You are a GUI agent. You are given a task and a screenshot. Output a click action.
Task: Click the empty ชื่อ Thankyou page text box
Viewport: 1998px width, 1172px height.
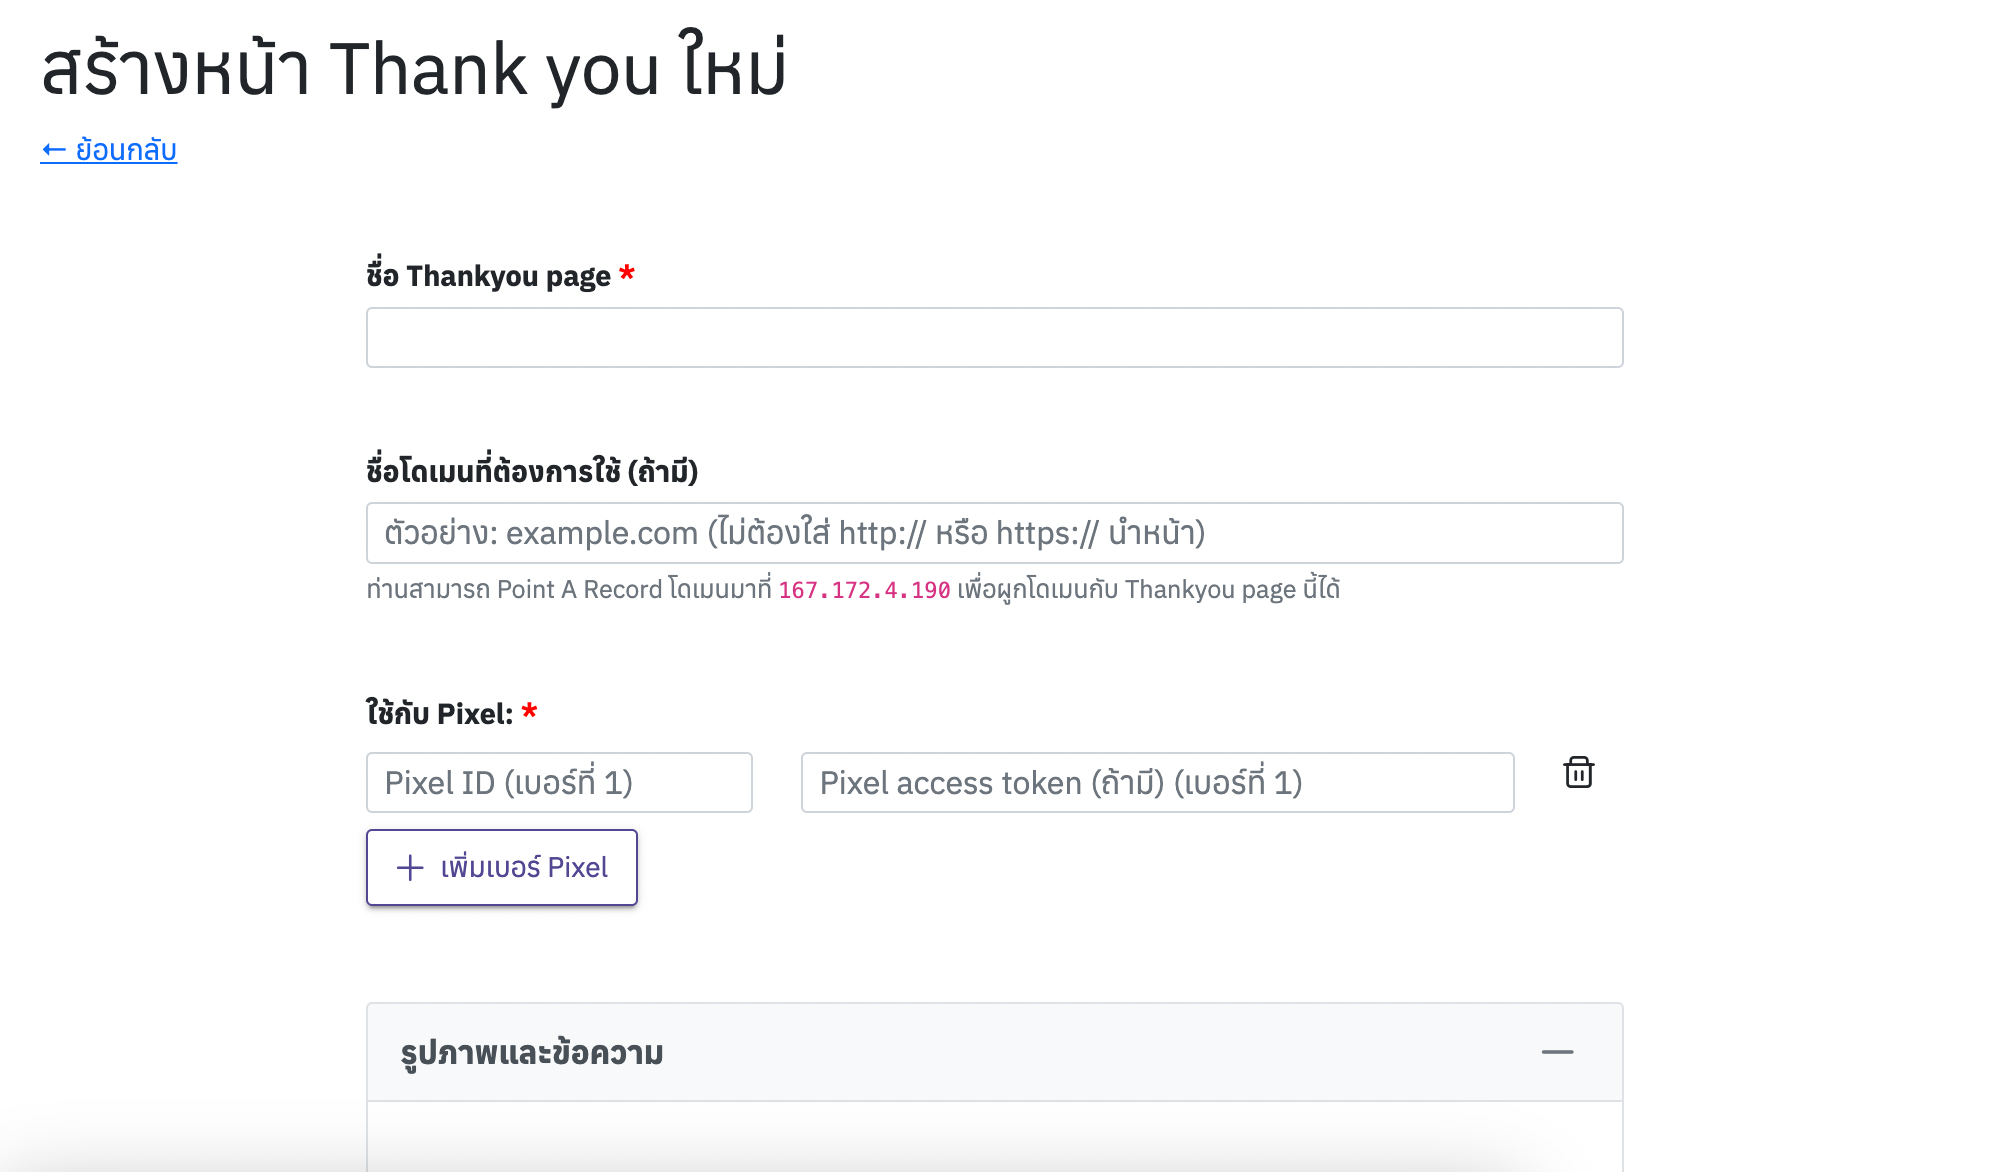994,338
